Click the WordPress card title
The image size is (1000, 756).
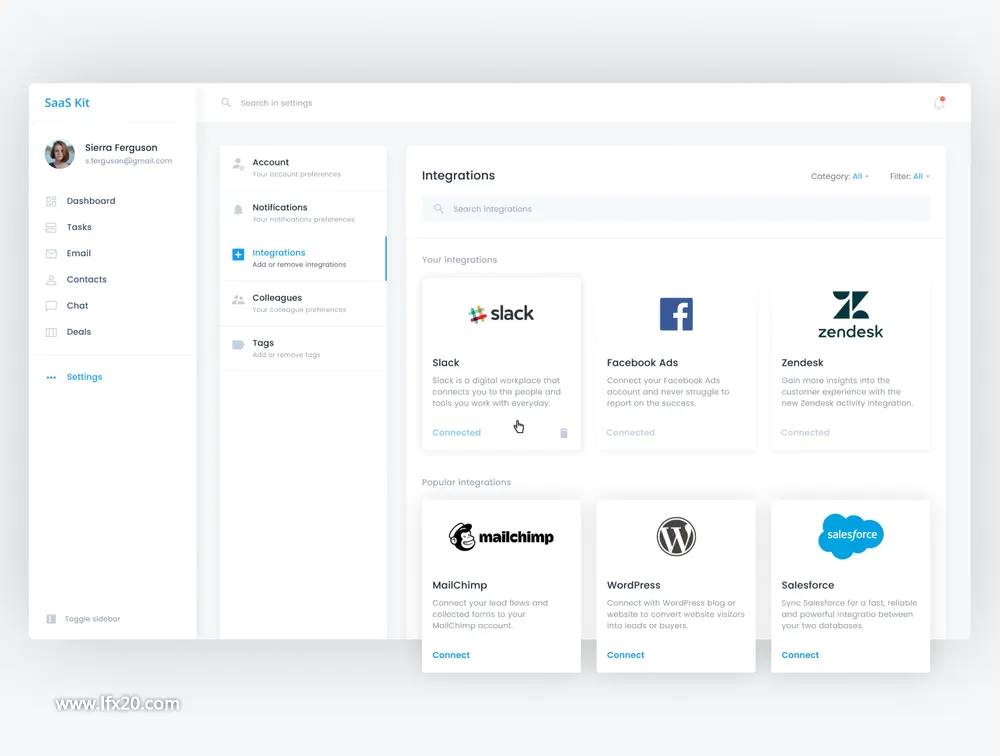633,586
